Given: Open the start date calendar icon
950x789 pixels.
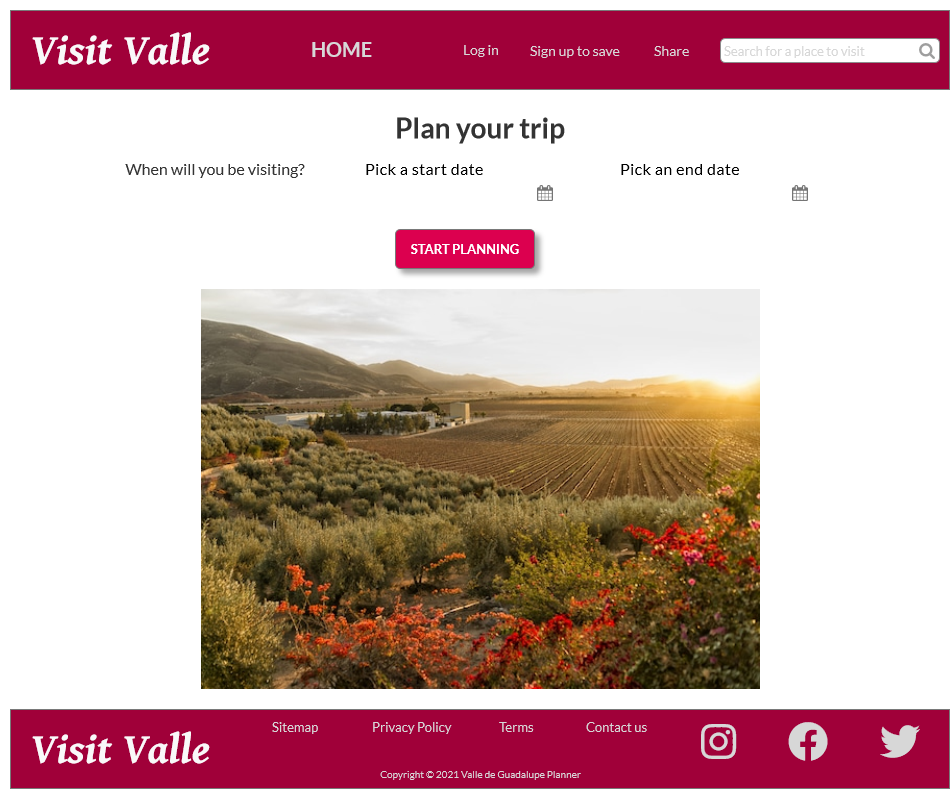Looking at the screenshot, I should click(x=545, y=193).
